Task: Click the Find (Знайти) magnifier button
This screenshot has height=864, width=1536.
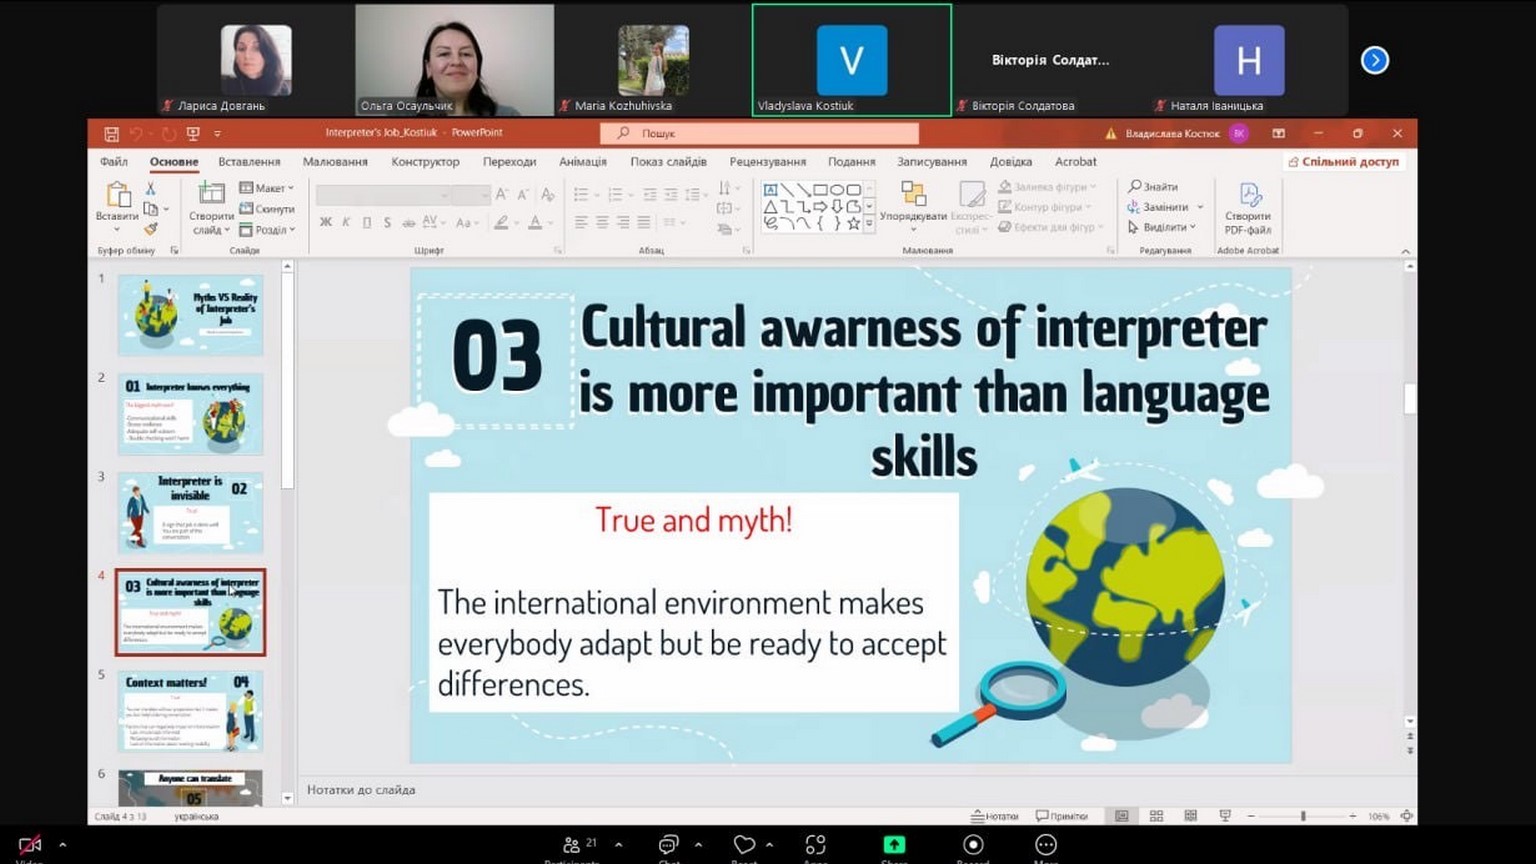Action: tap(1153, 187)
